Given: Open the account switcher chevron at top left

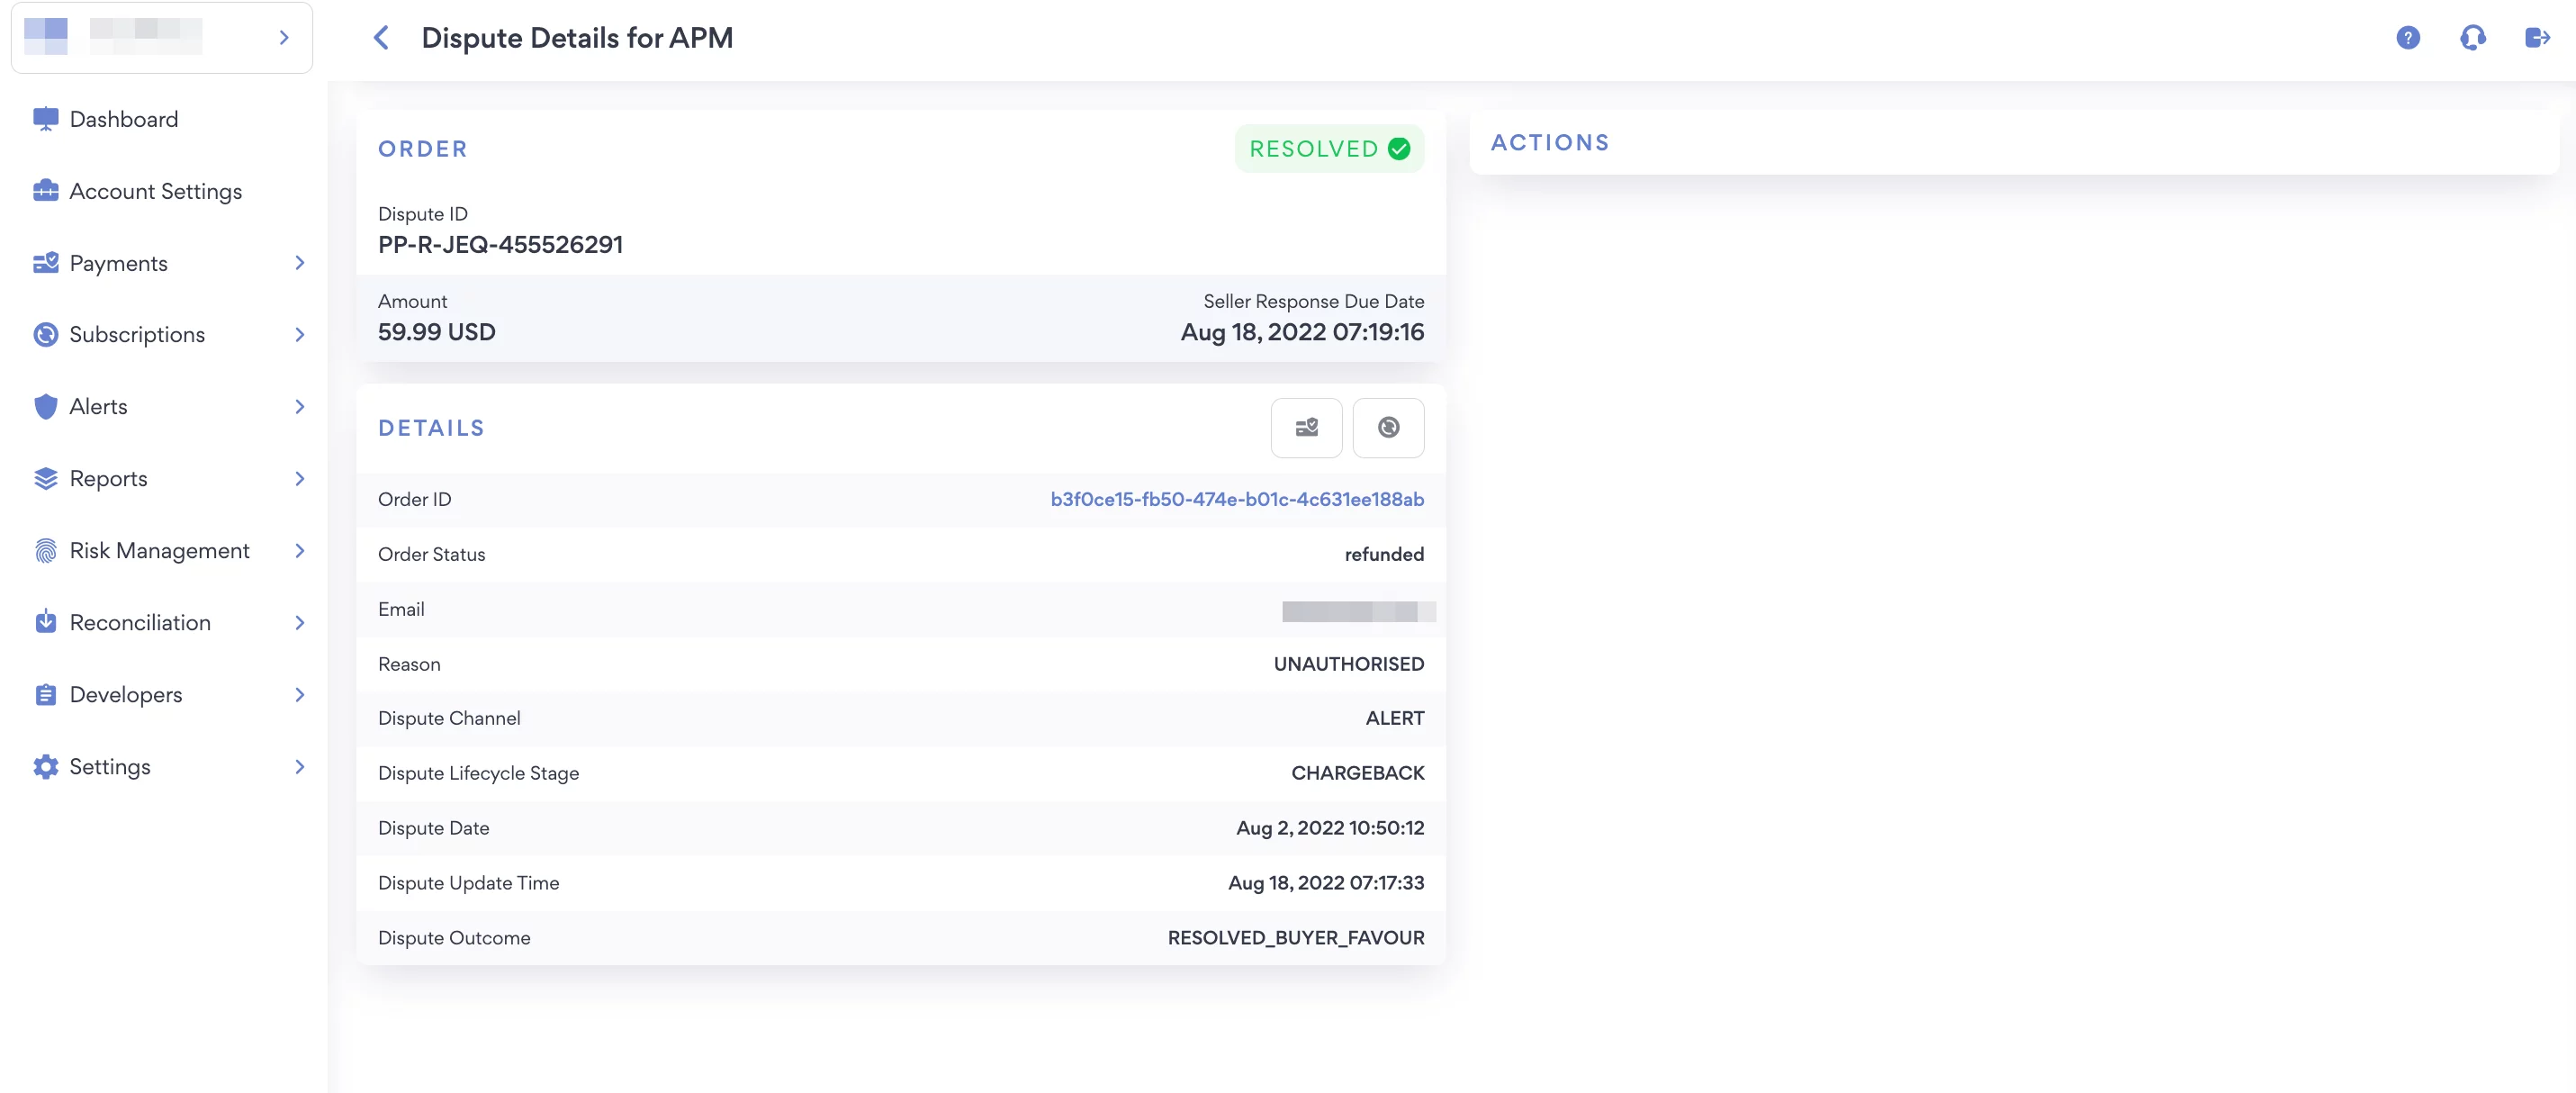Looking at the screenshot, I should 283,37.
